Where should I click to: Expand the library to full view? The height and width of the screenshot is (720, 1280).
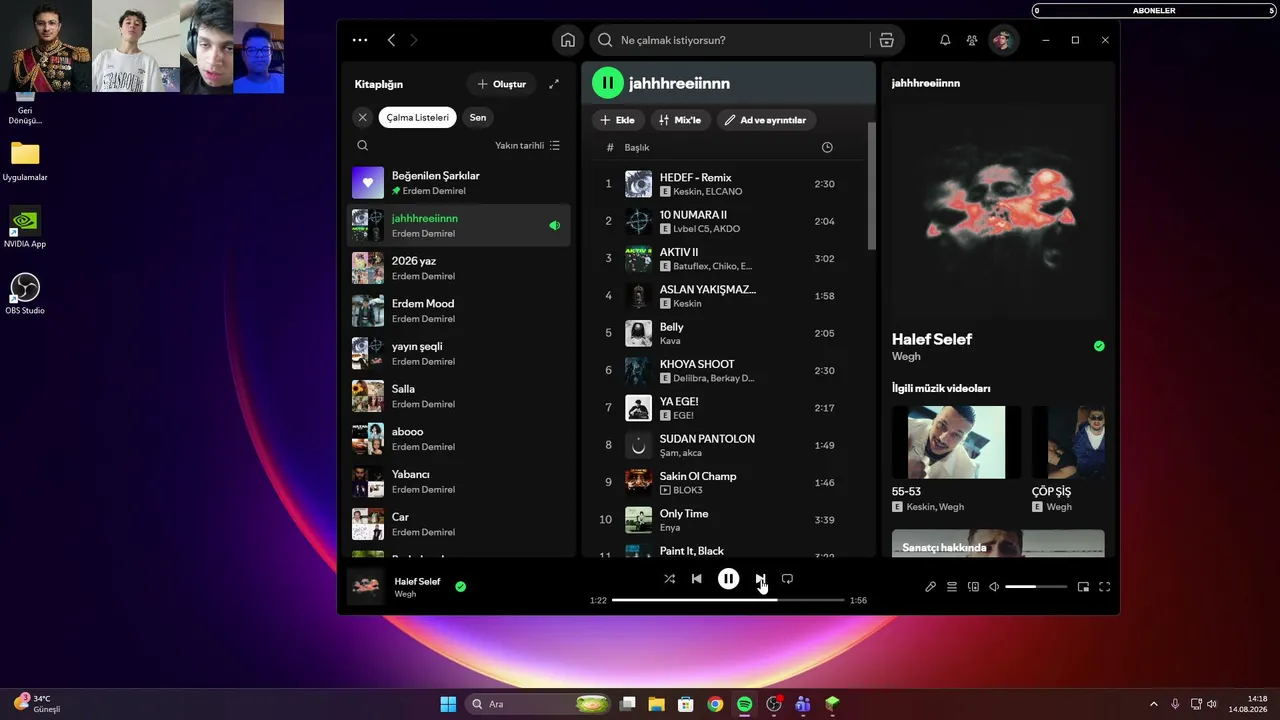(554, 84)
